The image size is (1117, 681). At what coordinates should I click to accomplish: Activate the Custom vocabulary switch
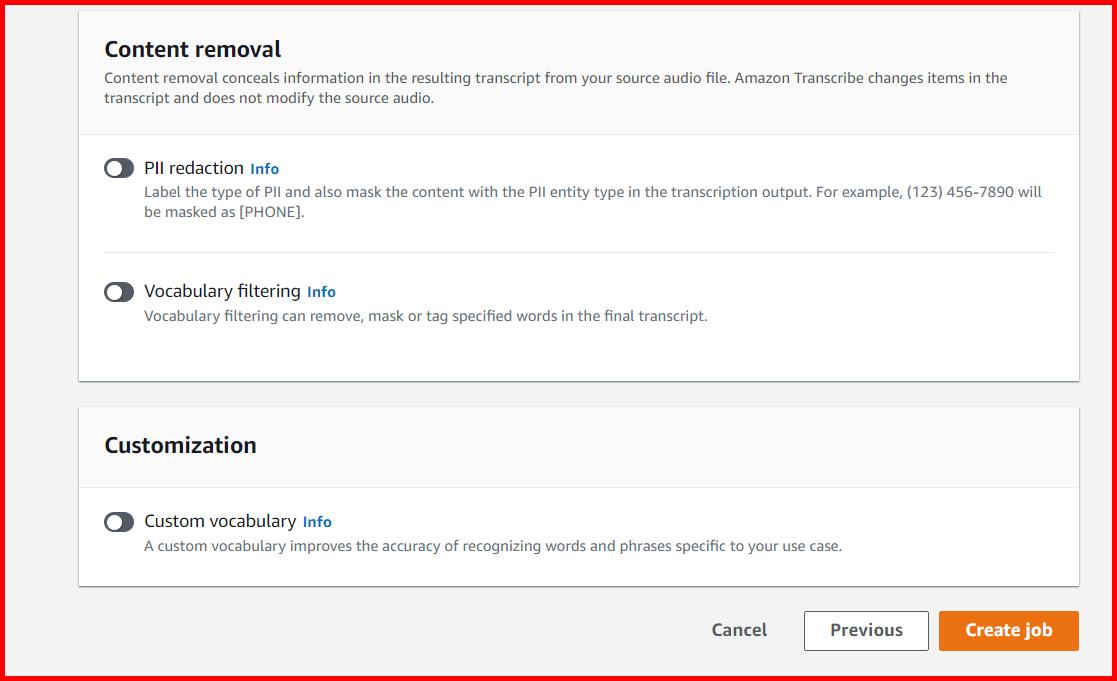[120, 521]
